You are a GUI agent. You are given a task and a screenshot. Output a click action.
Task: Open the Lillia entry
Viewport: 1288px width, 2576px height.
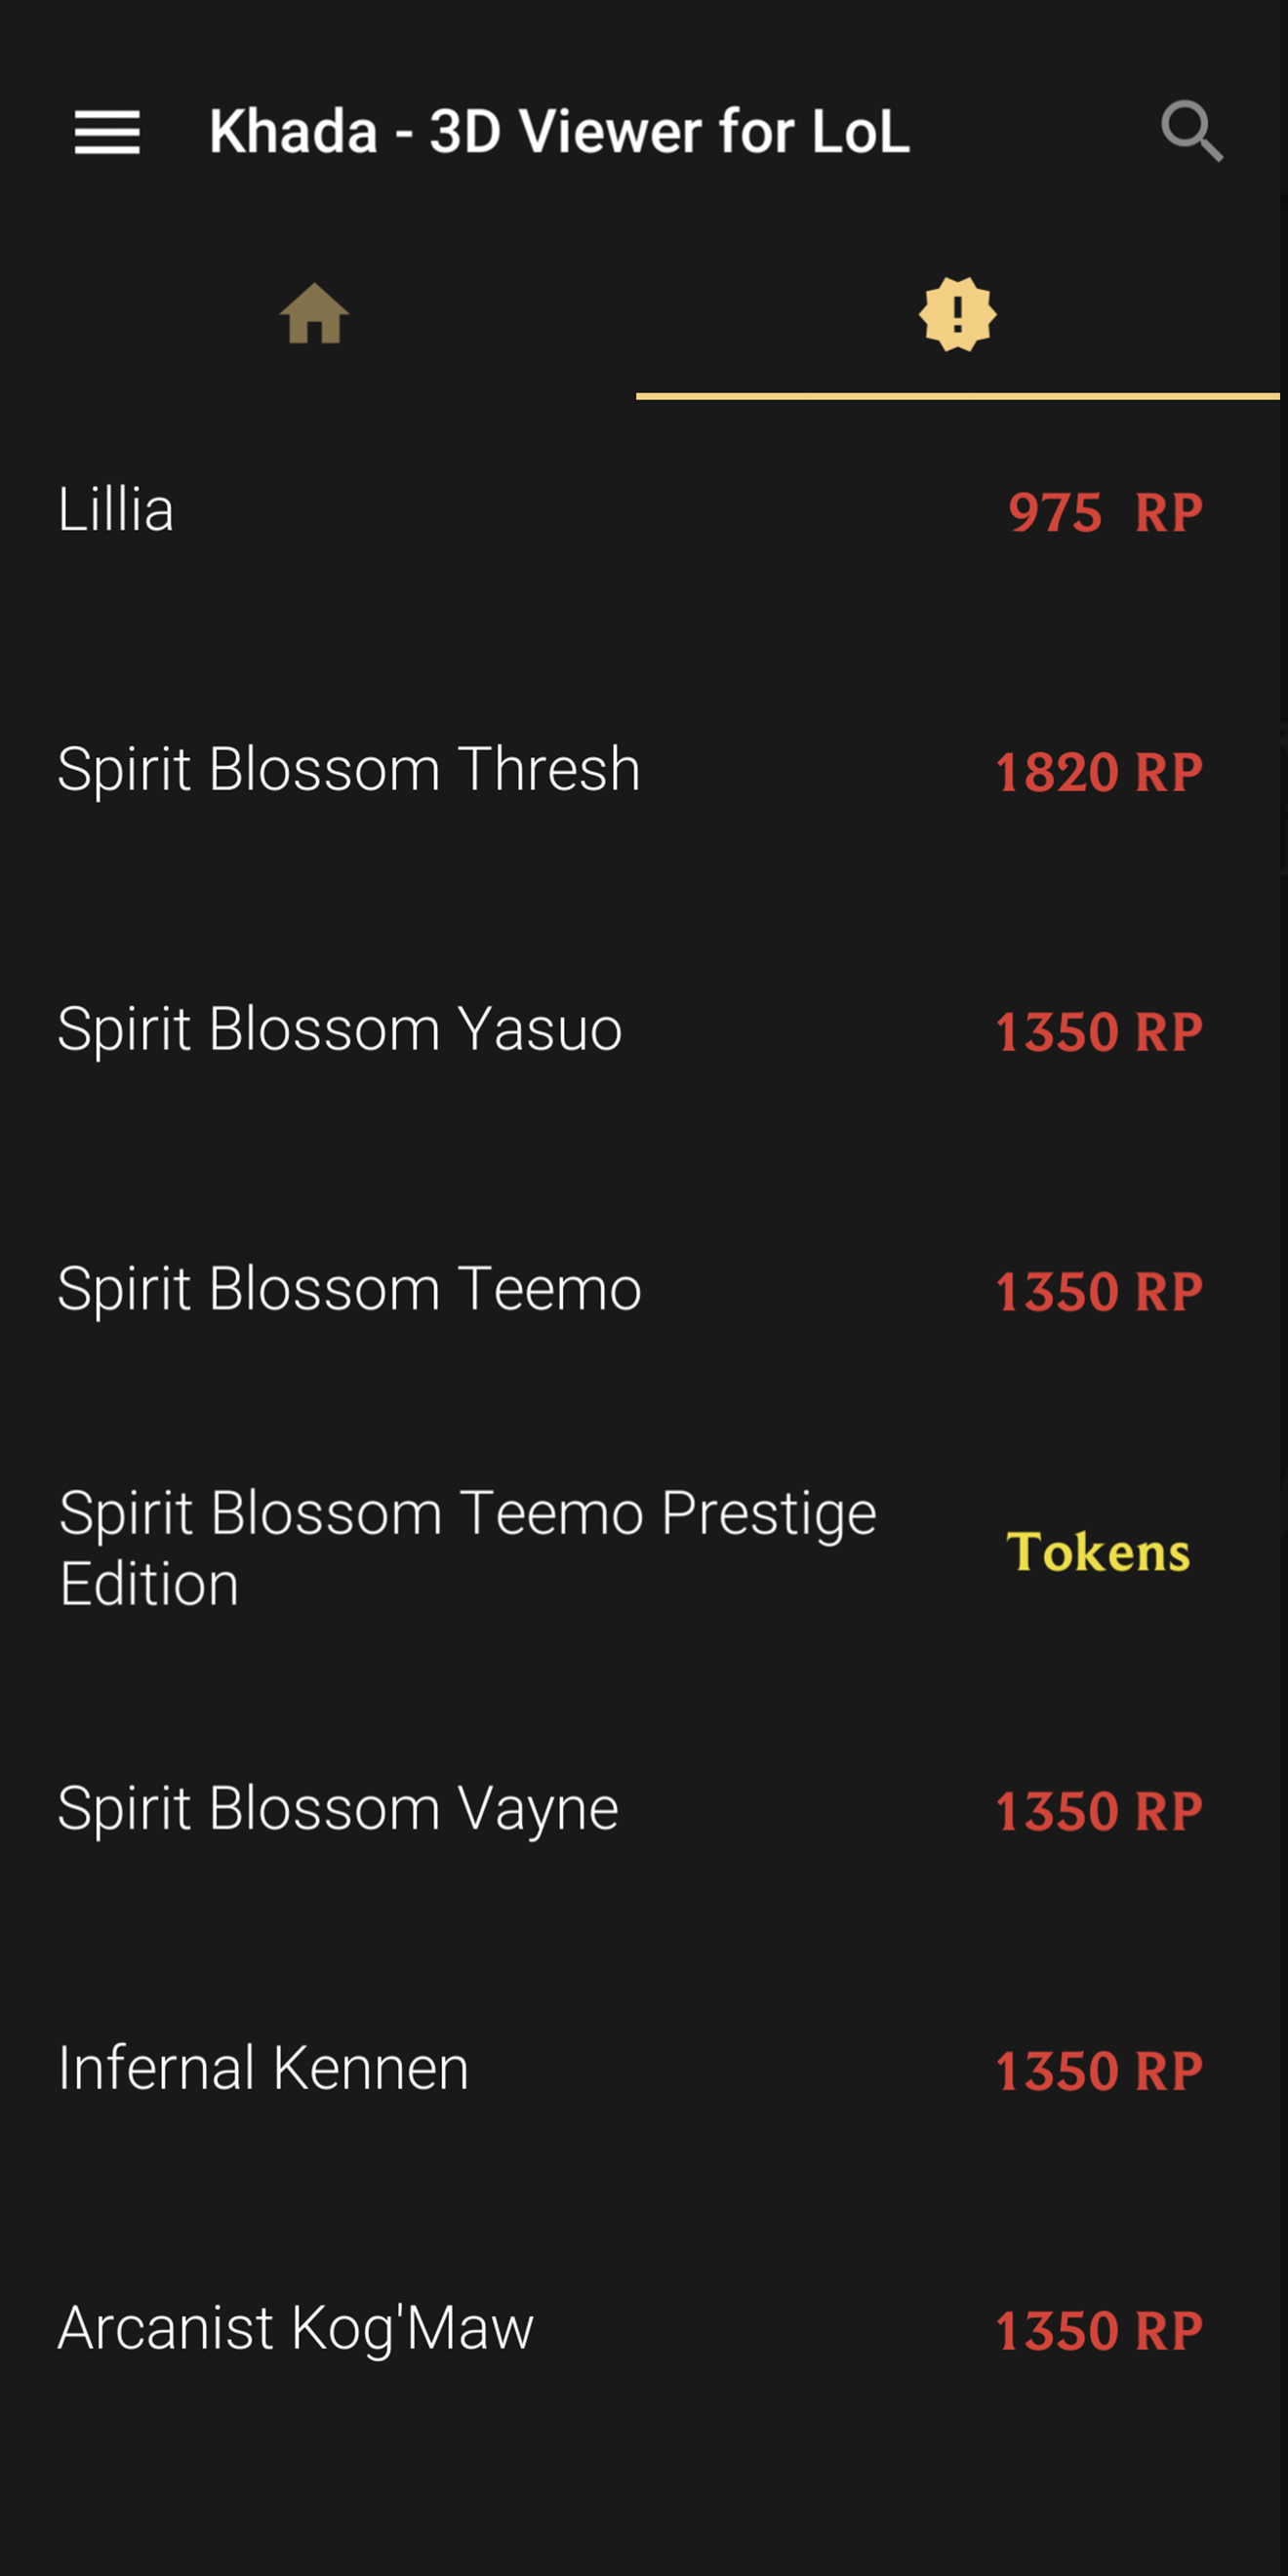pyautogui.click(x=116, y=510)
